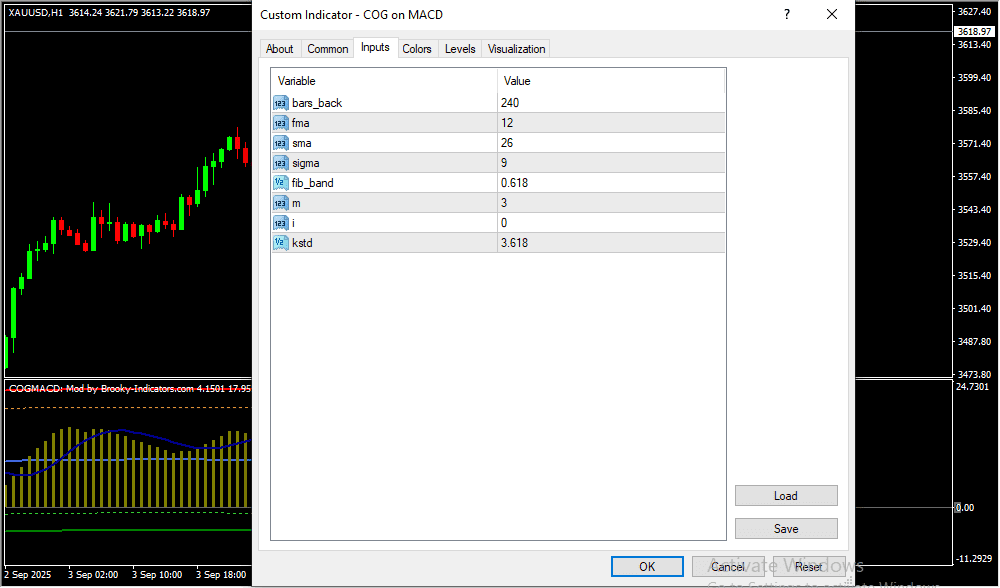Close the Custom Indicator dialog
This screenshot has height=588, width=1000.
coord(831,15)
